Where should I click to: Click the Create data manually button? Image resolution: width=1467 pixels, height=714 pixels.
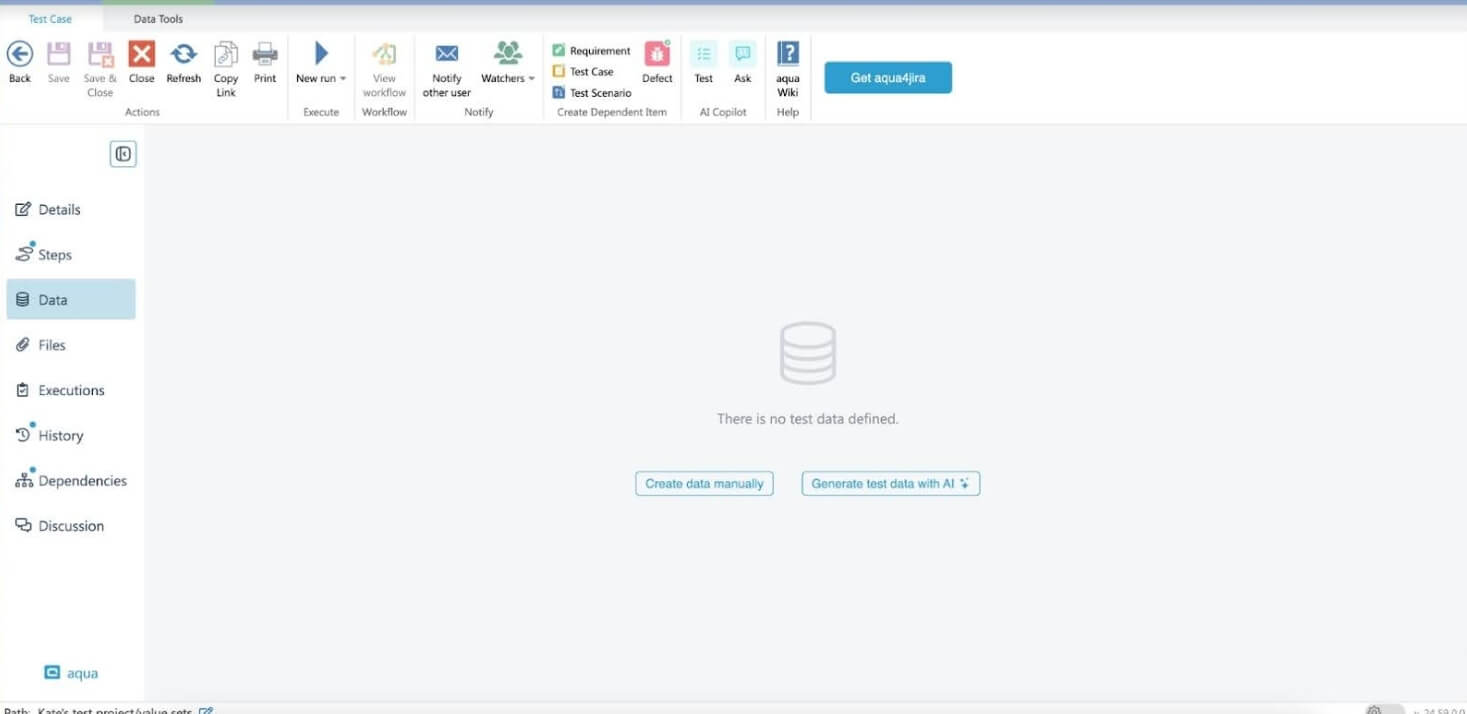704,483
